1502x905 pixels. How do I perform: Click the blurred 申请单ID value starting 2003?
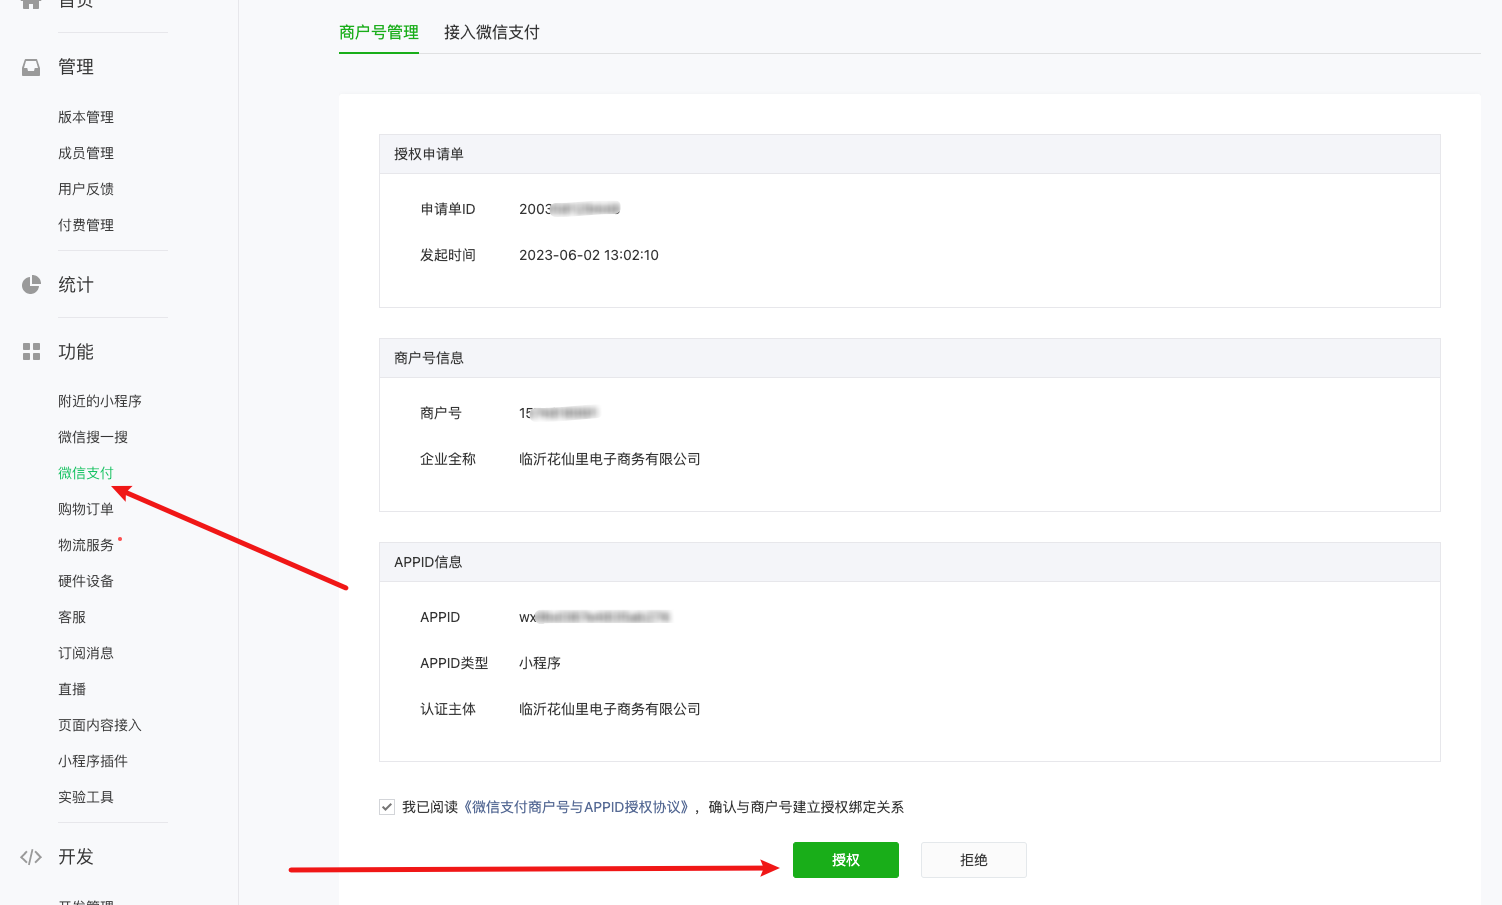pos(570,209)
